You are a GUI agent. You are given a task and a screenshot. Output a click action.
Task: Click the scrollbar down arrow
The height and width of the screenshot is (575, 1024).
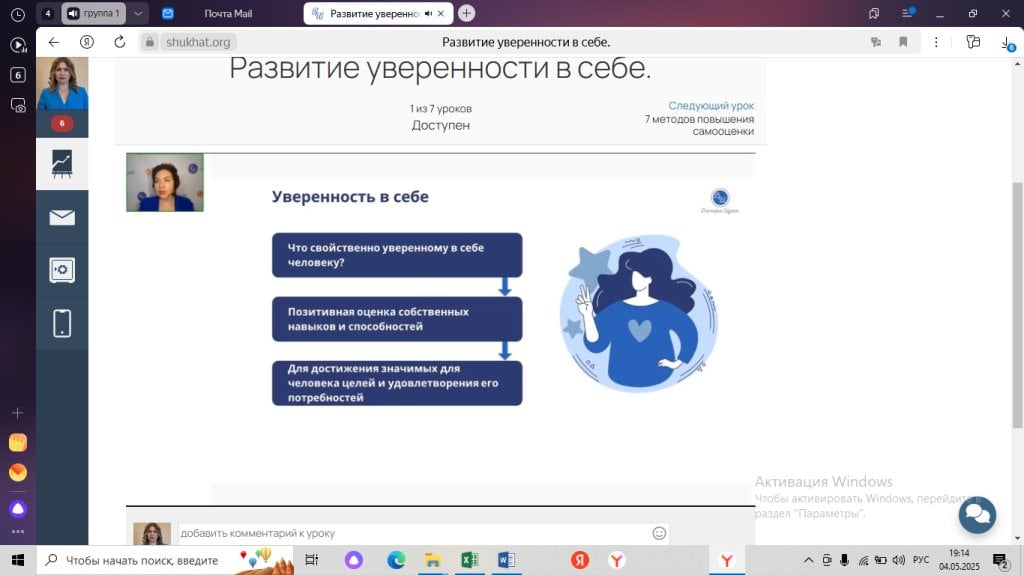[1017, 538]
